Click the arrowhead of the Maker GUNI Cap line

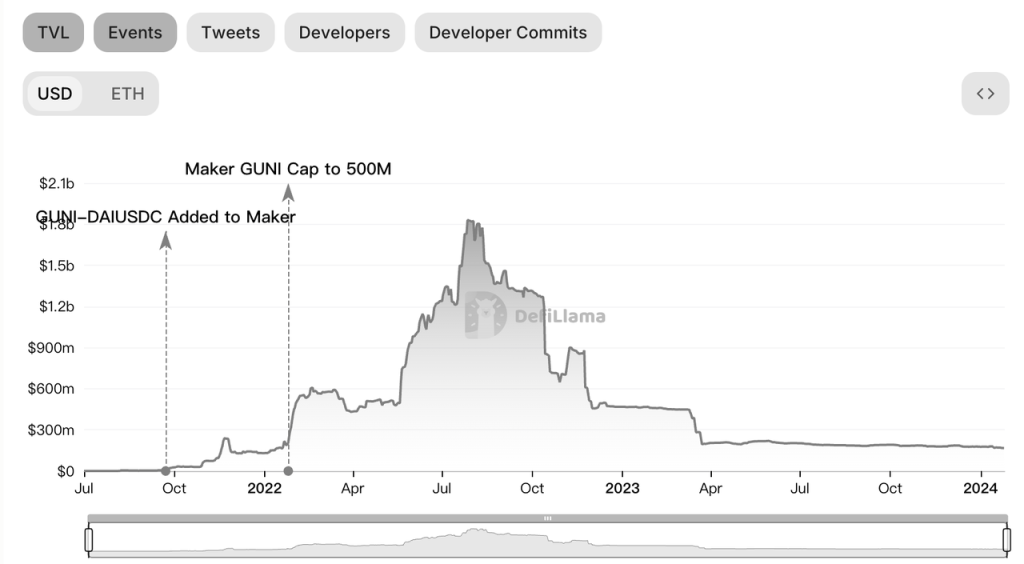tap(289, 193)
